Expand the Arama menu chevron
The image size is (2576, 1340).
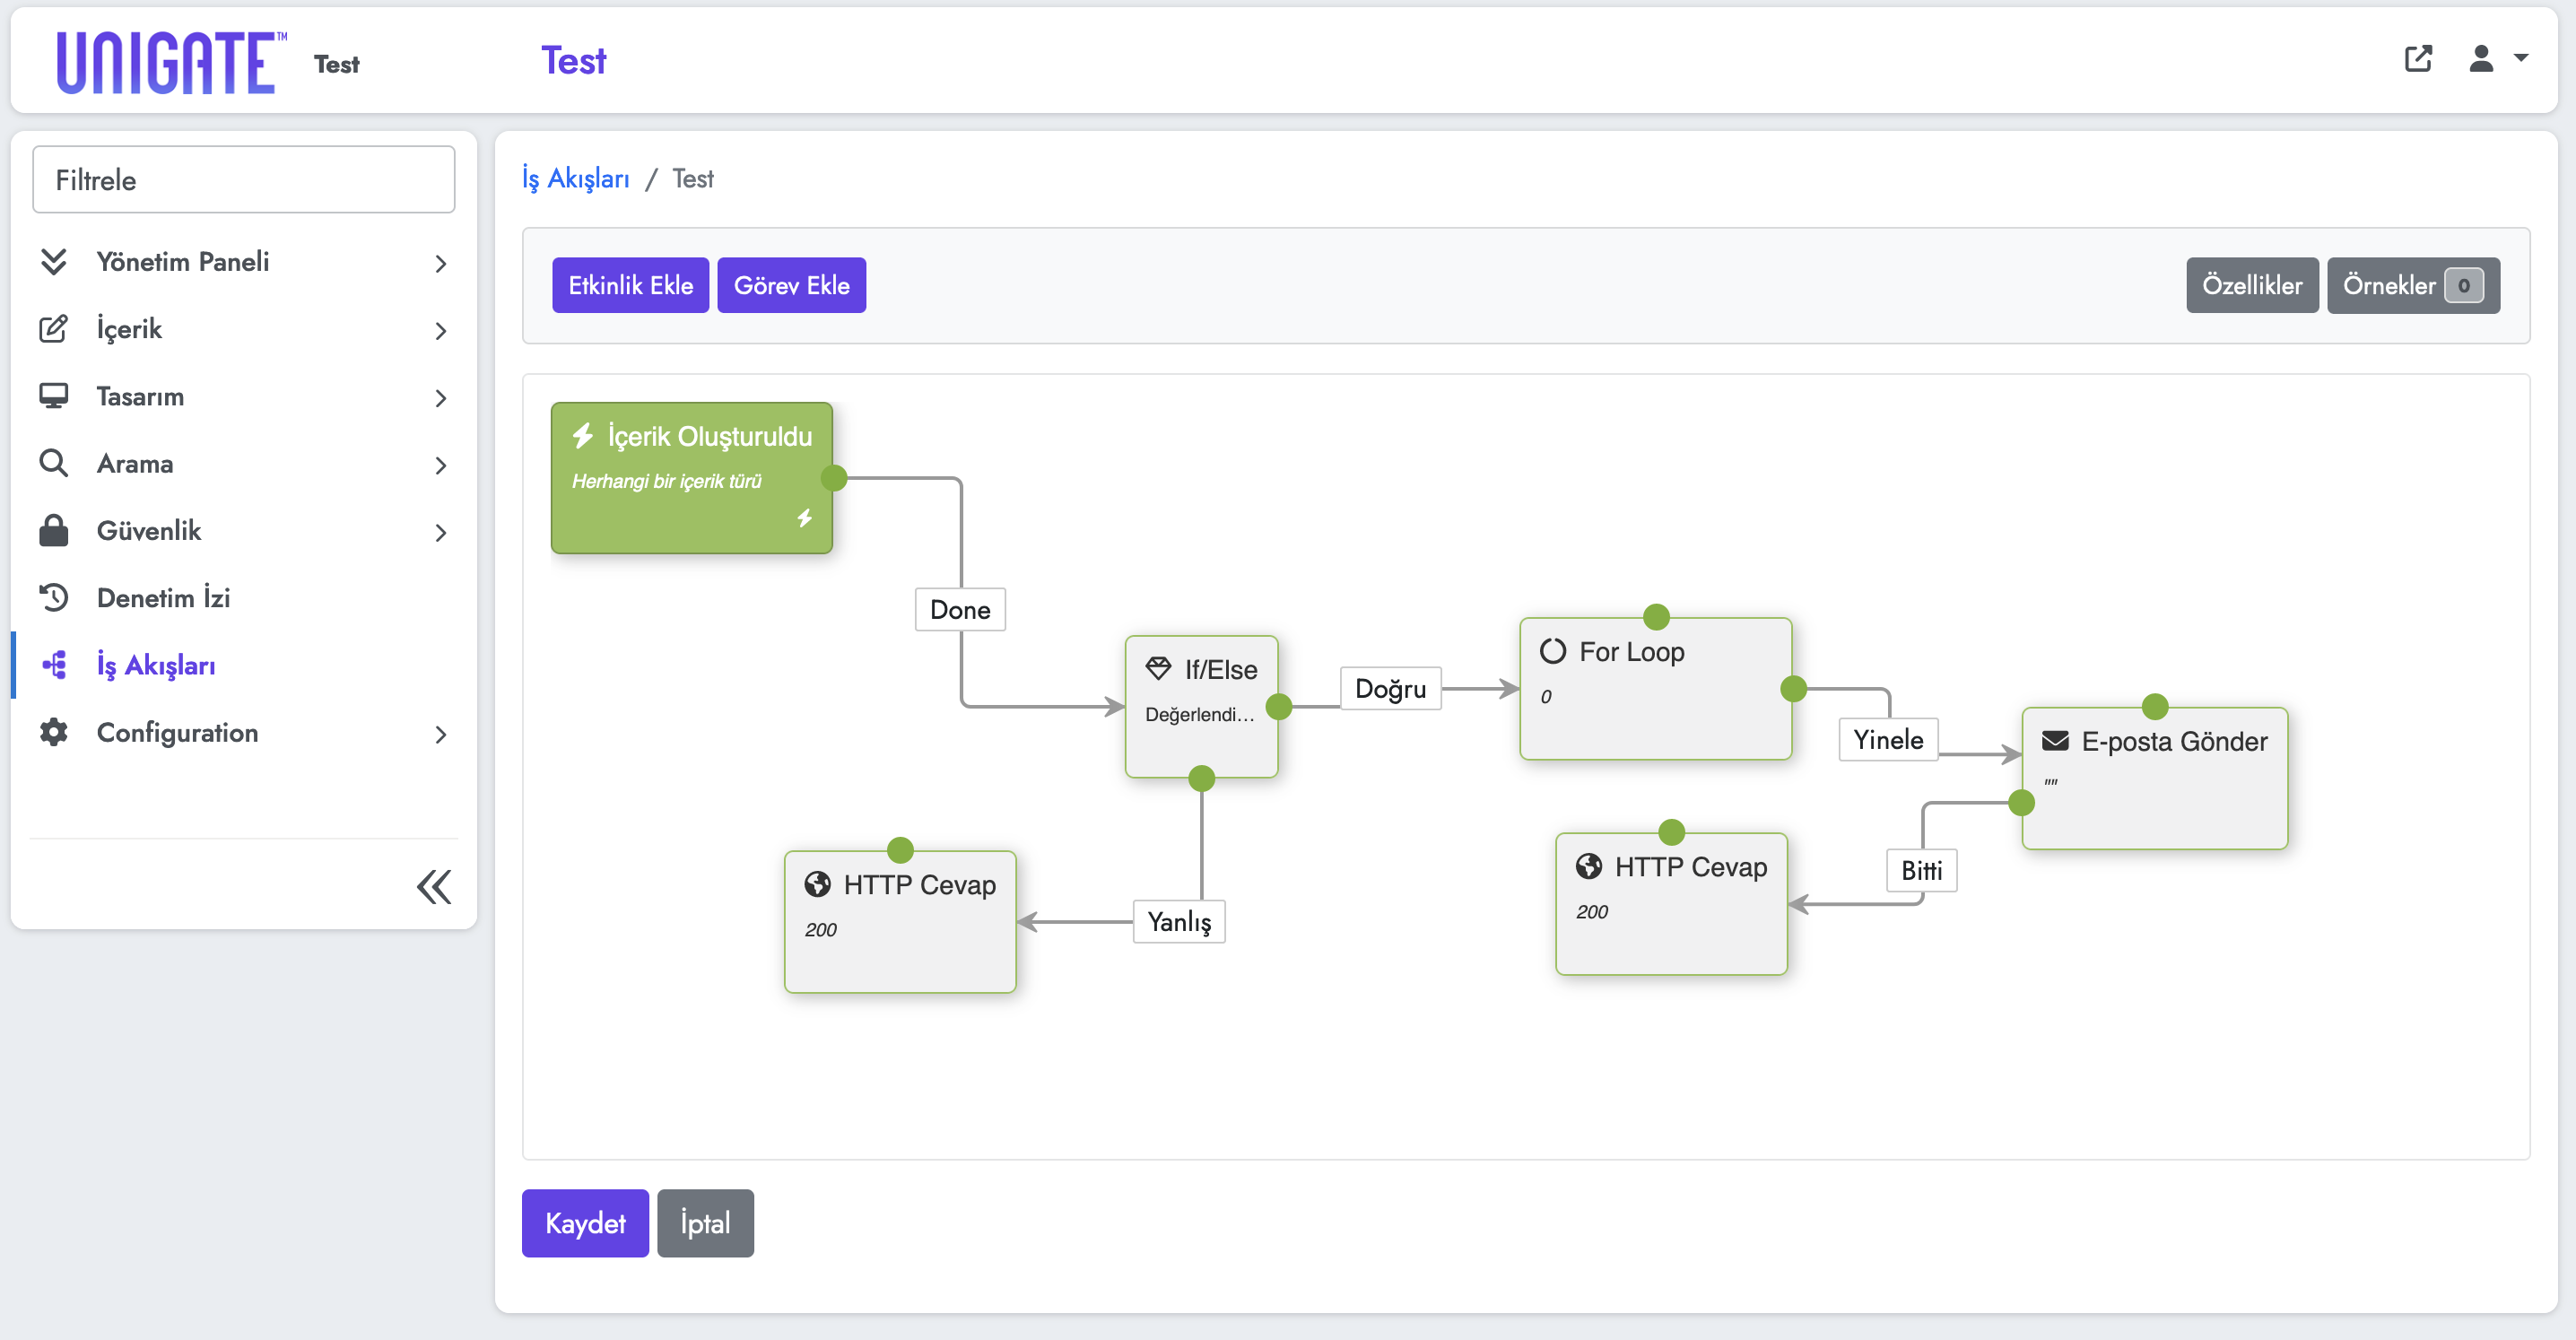coord(441,465)
